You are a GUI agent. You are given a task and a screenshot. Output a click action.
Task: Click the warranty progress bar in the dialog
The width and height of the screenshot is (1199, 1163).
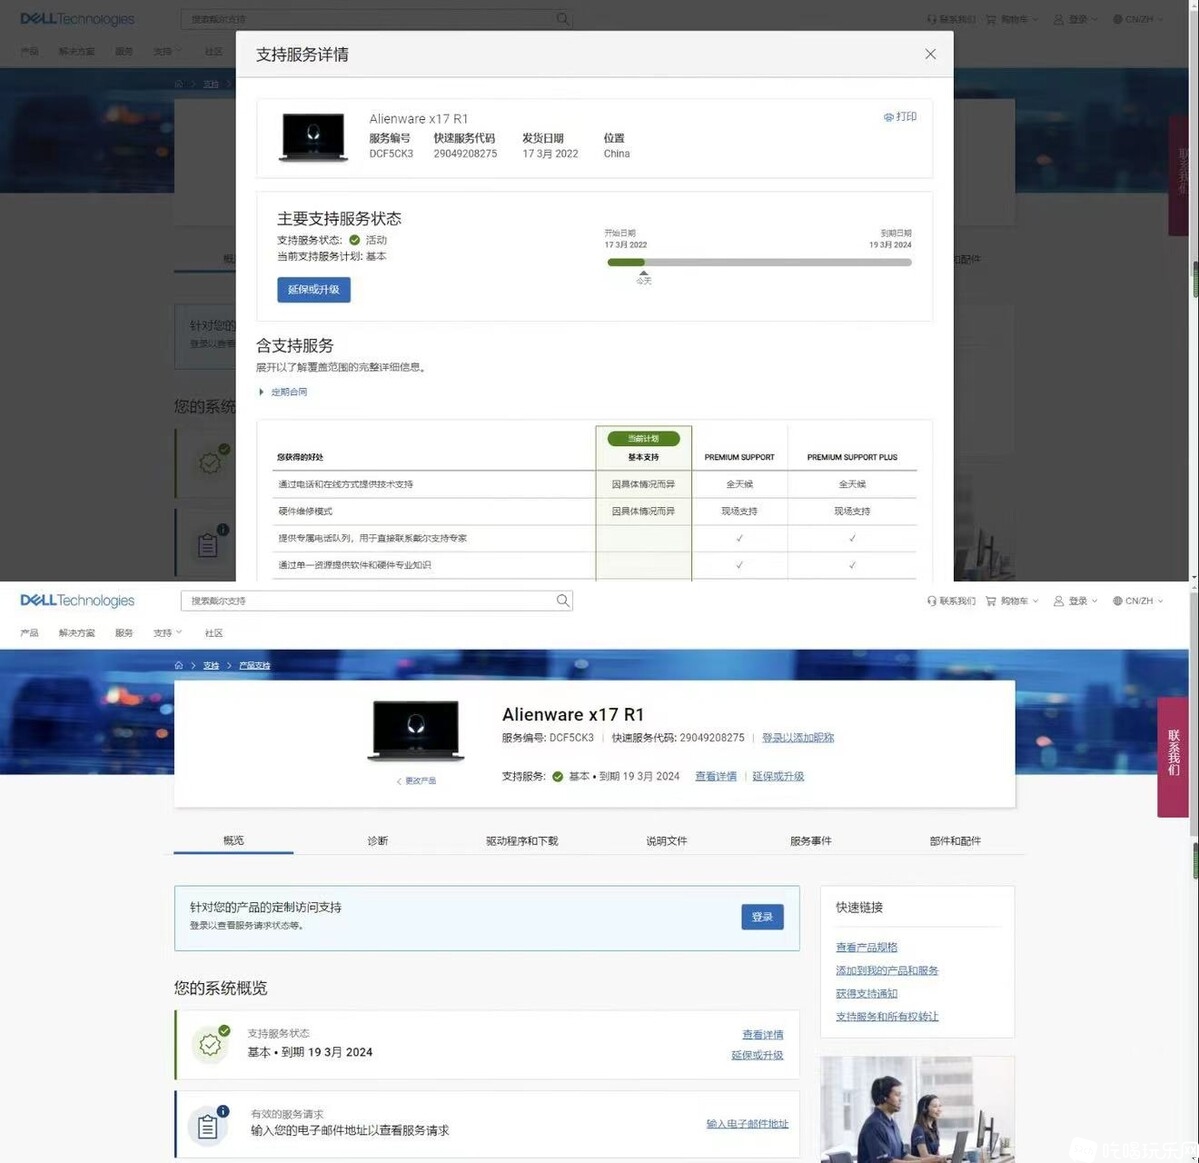coord(759,262)
